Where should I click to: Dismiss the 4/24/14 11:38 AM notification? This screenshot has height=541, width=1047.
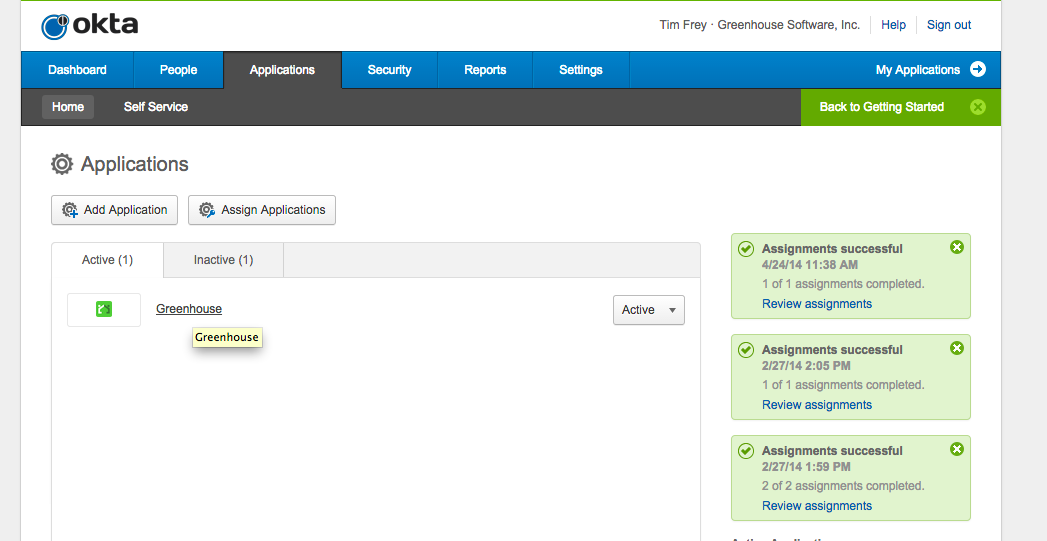(x=957, y=247)
